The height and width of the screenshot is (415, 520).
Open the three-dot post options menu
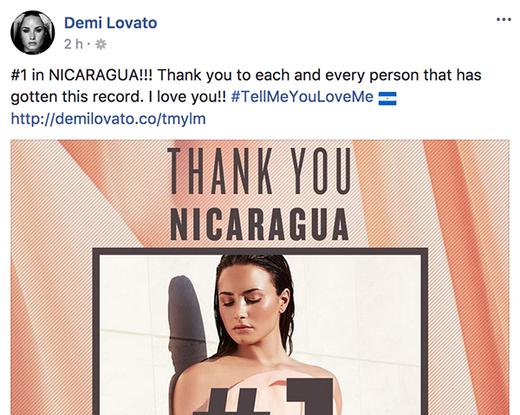click(504, 20)
